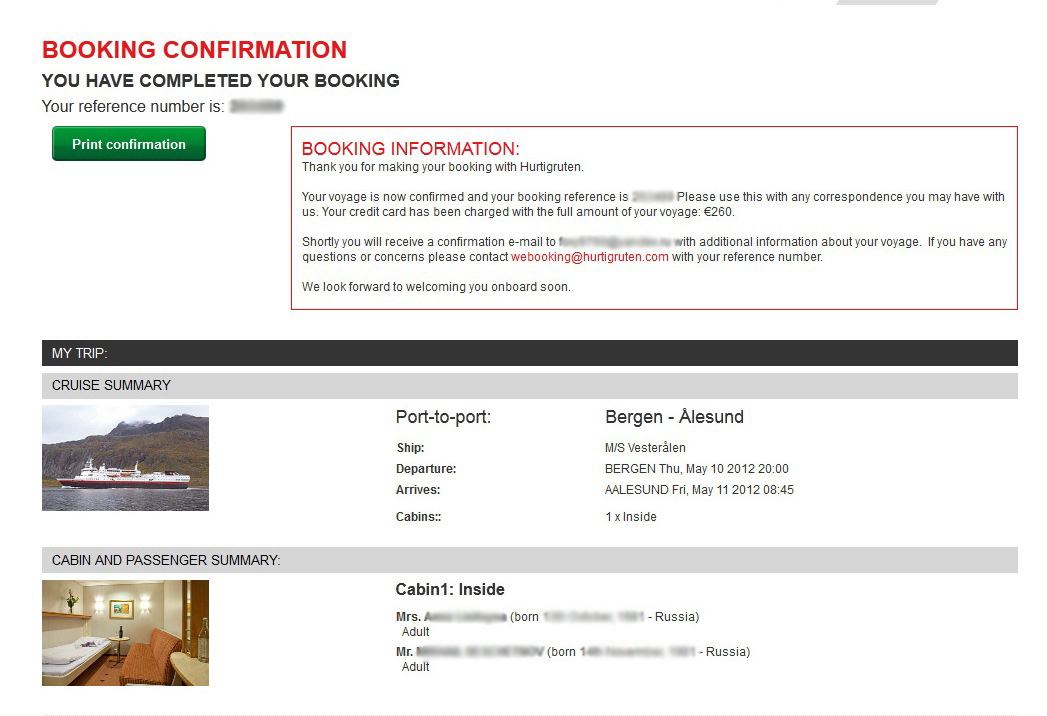Click the Arrives: label

pyautogui.click(x=418, y=490)
